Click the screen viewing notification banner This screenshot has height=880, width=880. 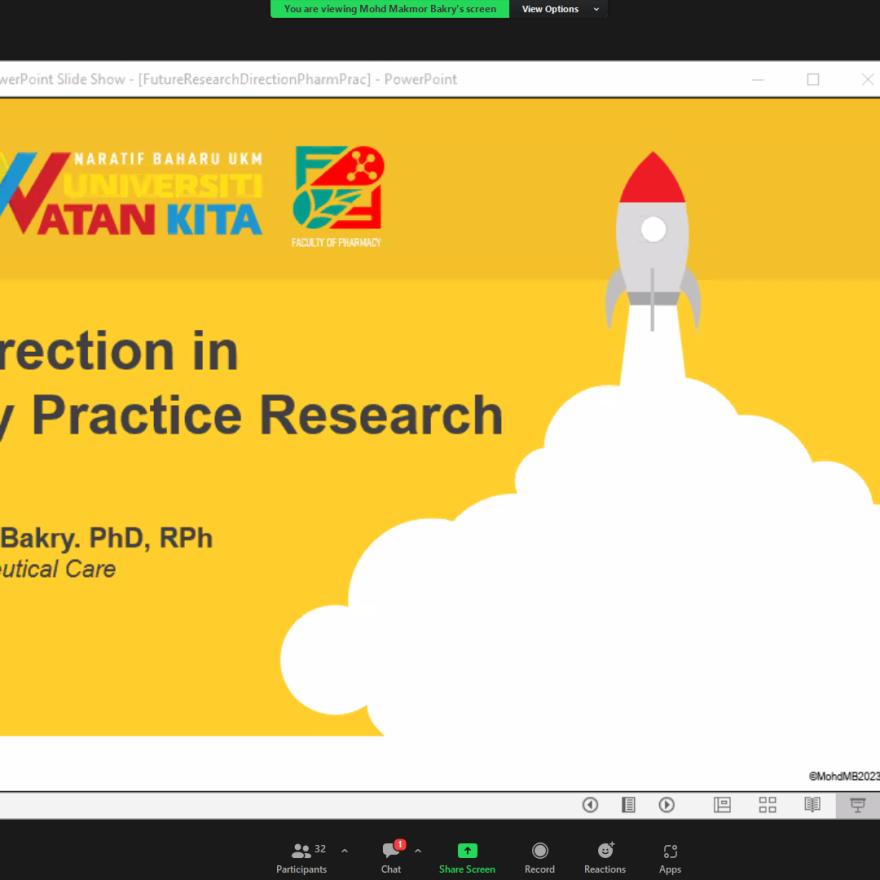[x=390, y=9]
